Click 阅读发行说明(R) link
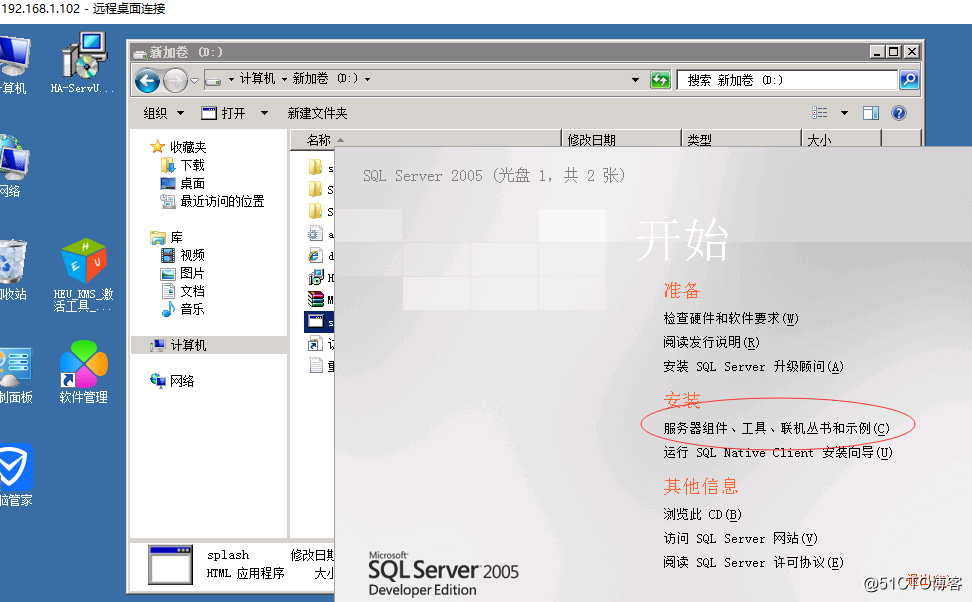 [x=711, y=342]
